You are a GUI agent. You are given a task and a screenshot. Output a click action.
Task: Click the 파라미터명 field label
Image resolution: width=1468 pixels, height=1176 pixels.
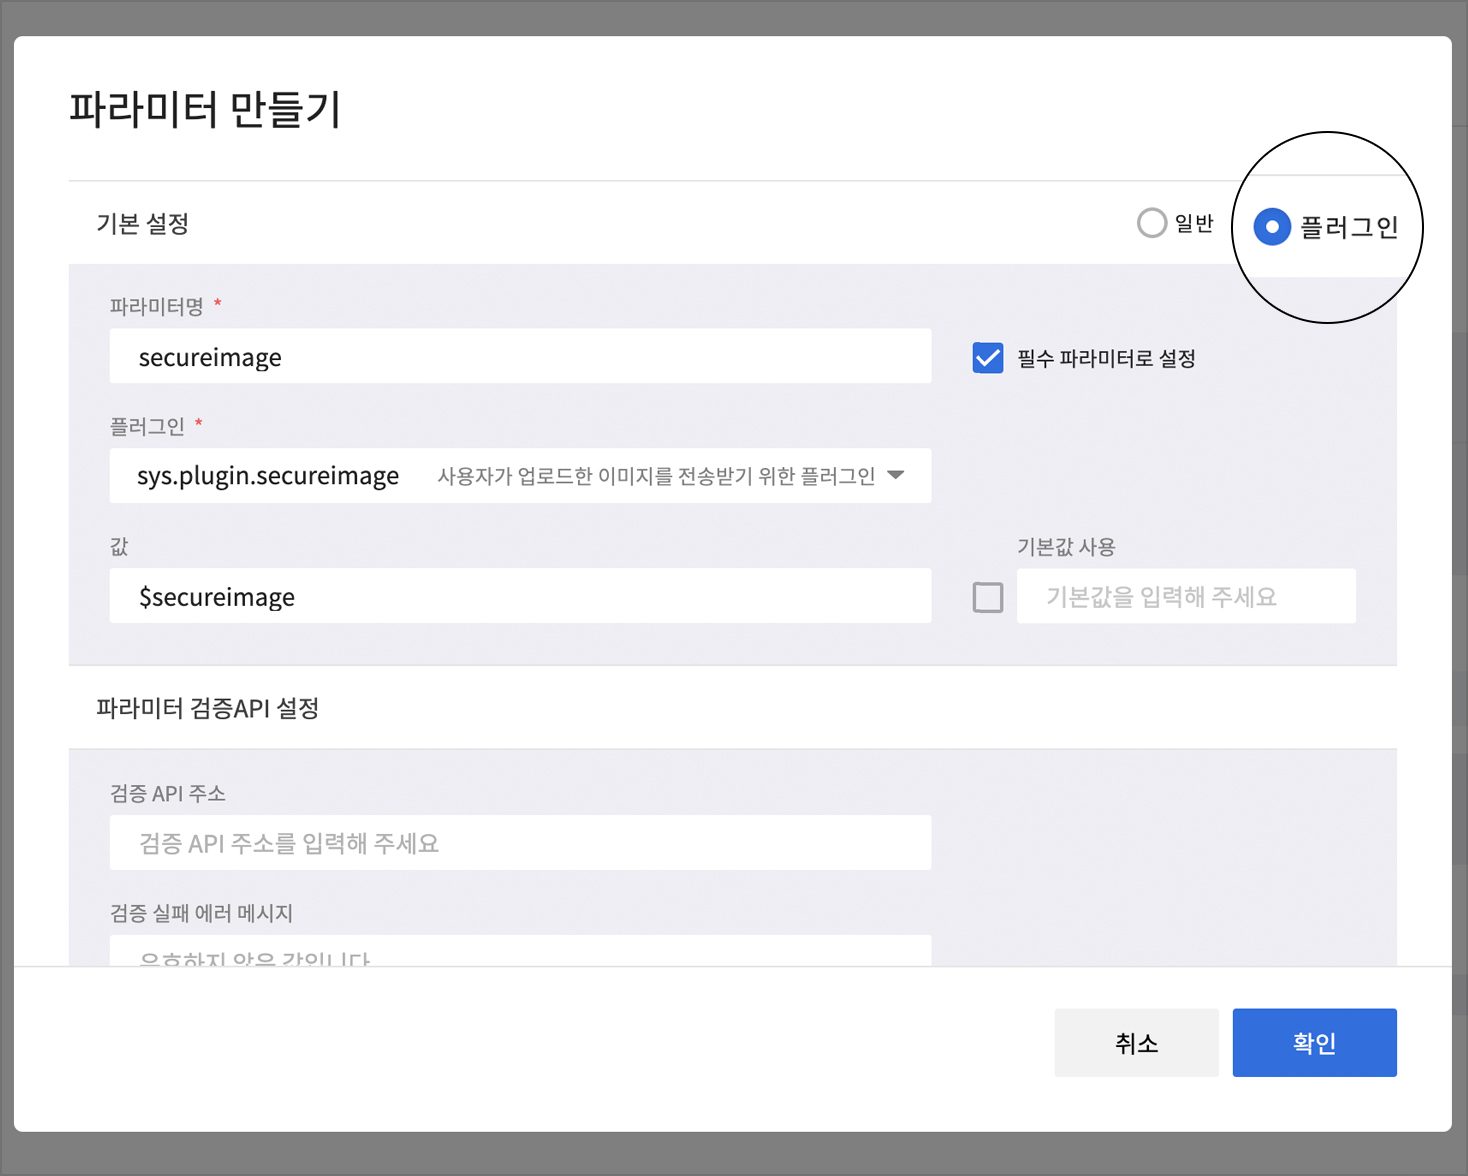pyautogui.click(x=157, y=307)
